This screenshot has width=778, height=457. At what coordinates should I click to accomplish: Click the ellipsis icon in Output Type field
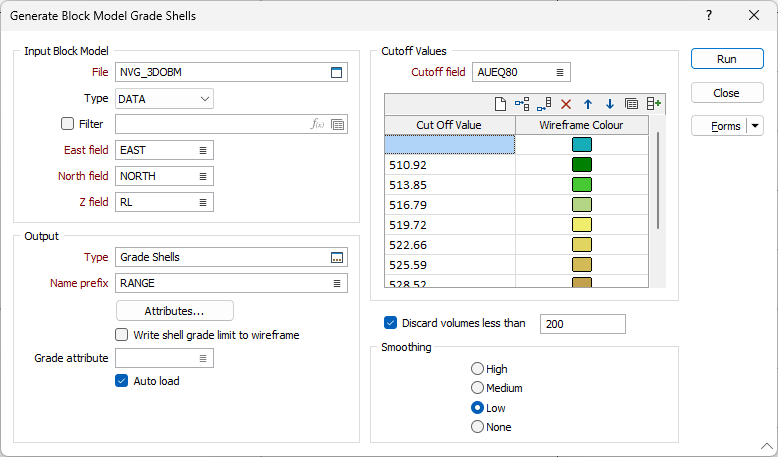click(337, 257)
